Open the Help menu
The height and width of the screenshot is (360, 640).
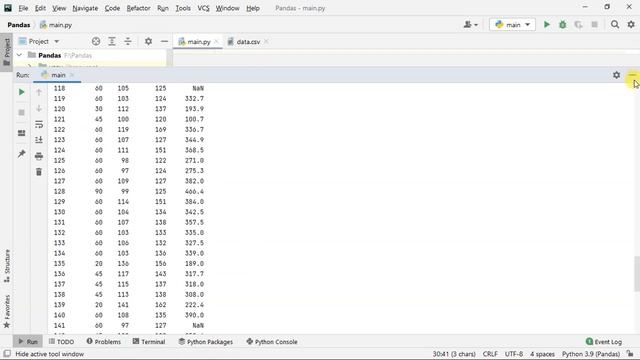253,8
